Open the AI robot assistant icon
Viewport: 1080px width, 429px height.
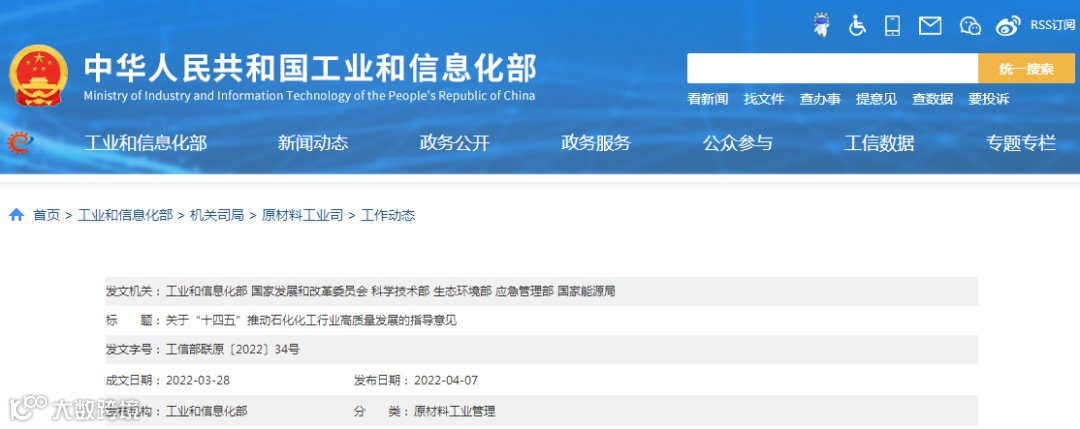pos(821,25)
